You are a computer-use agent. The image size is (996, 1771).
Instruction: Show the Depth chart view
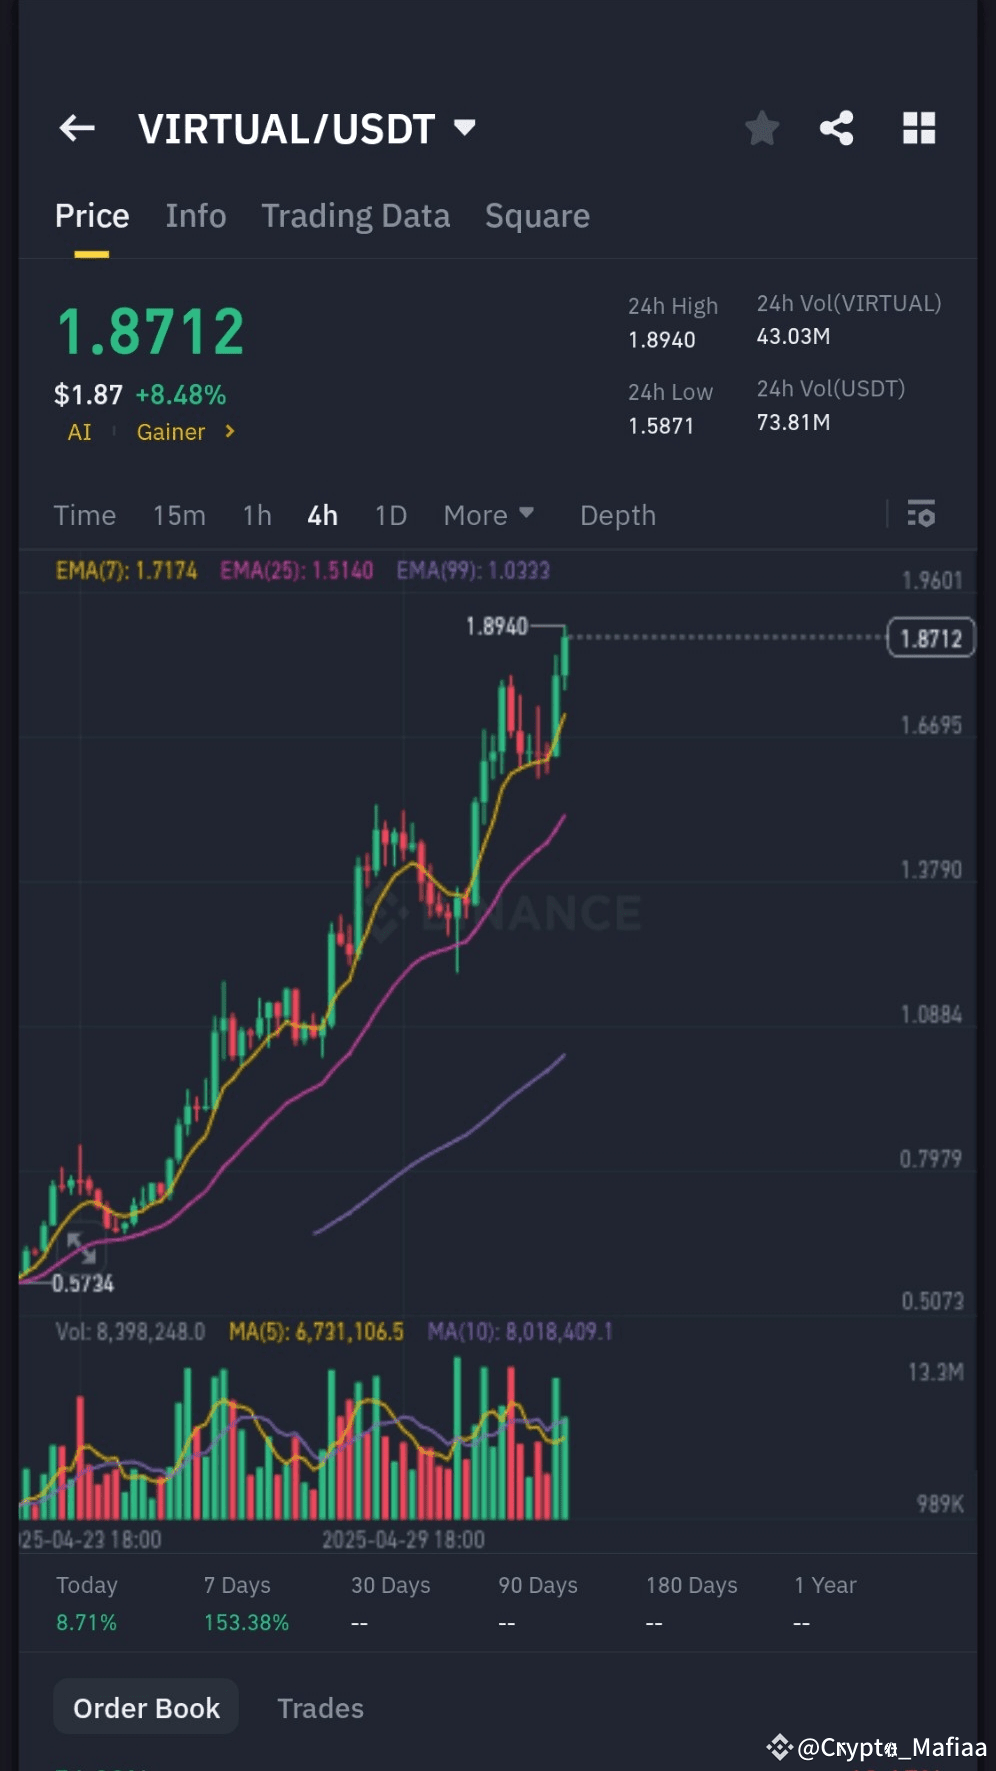pos(618,515)
